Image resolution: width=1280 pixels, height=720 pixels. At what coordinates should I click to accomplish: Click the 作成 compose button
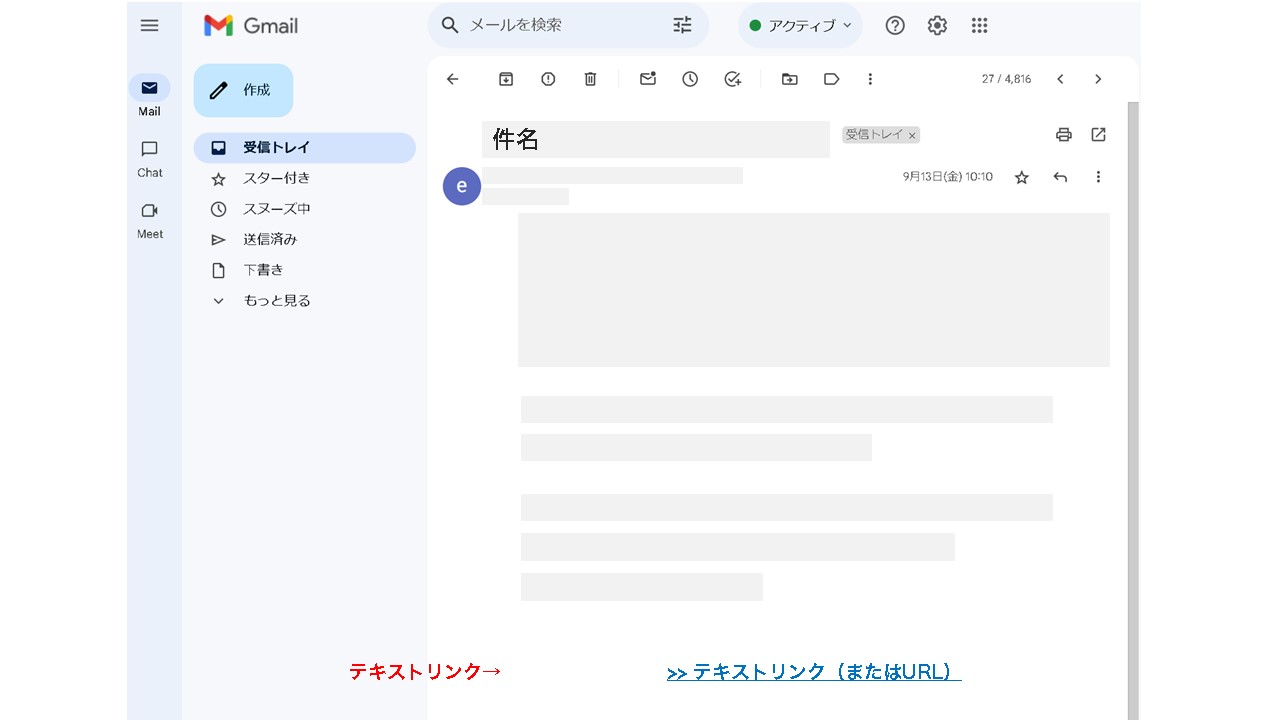point(243,90)
